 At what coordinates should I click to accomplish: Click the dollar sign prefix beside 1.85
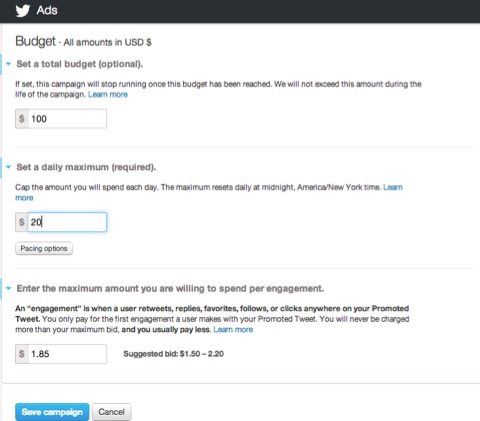[22, 354]
